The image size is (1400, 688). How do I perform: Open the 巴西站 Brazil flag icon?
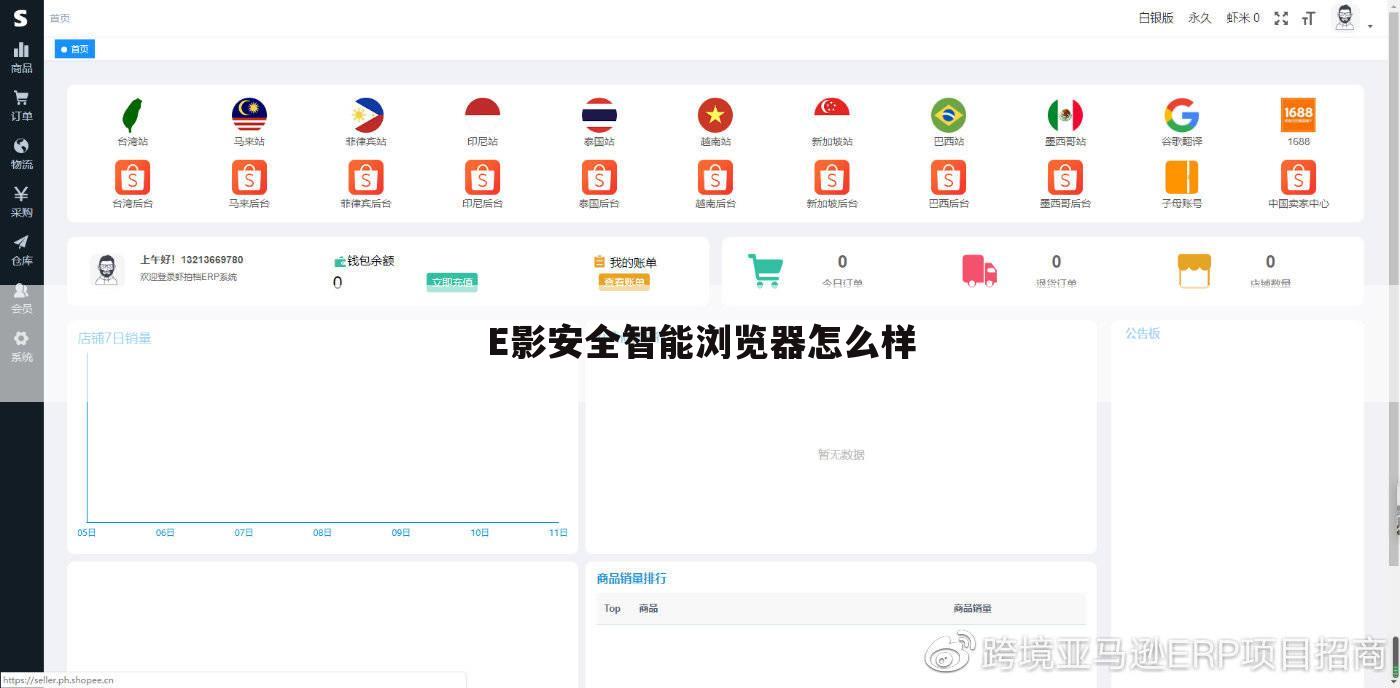coord(948,116)
